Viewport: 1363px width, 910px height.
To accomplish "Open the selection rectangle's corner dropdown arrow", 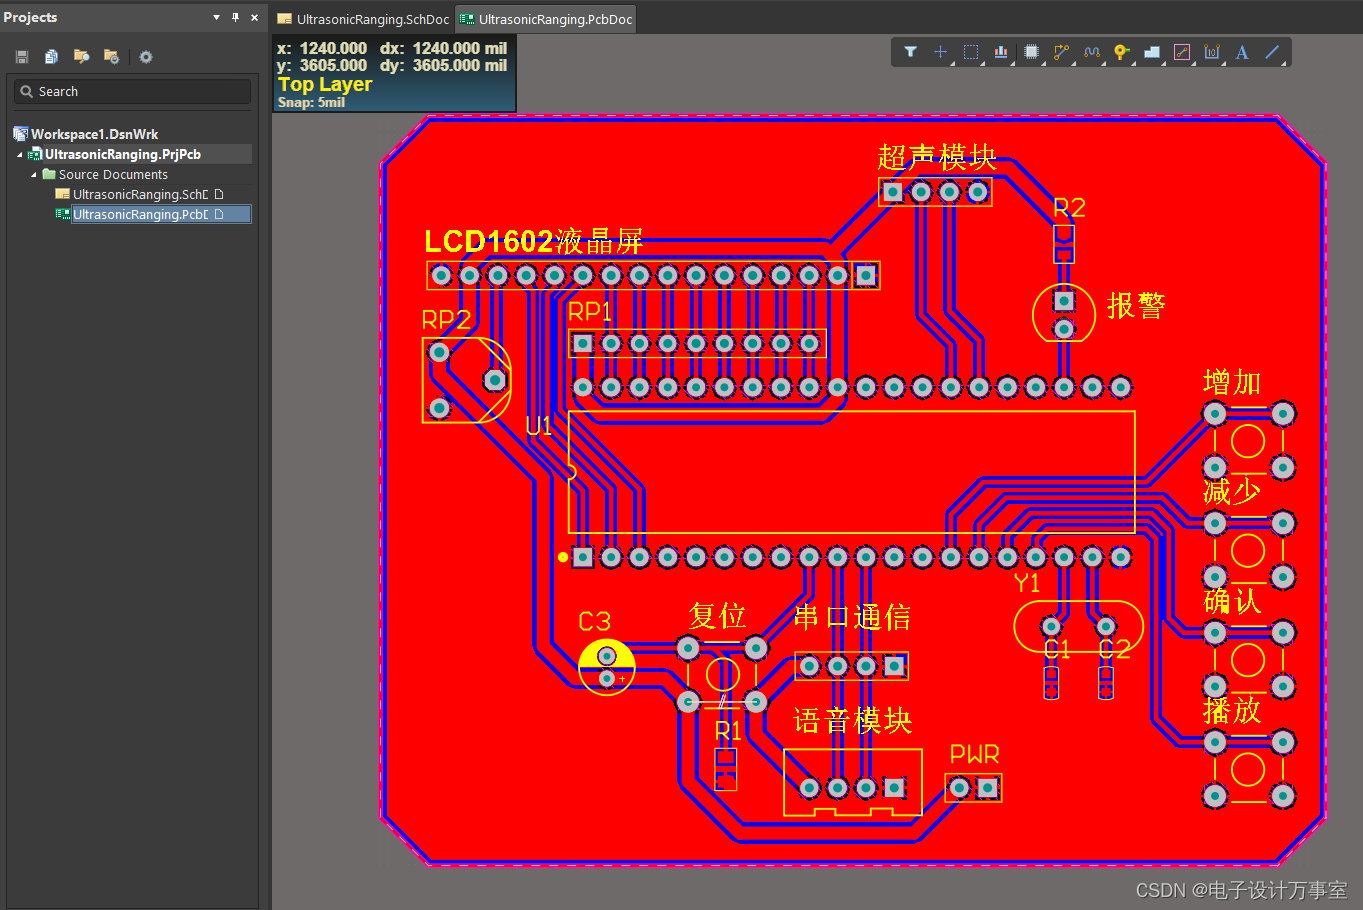I will tap(983, 63).
